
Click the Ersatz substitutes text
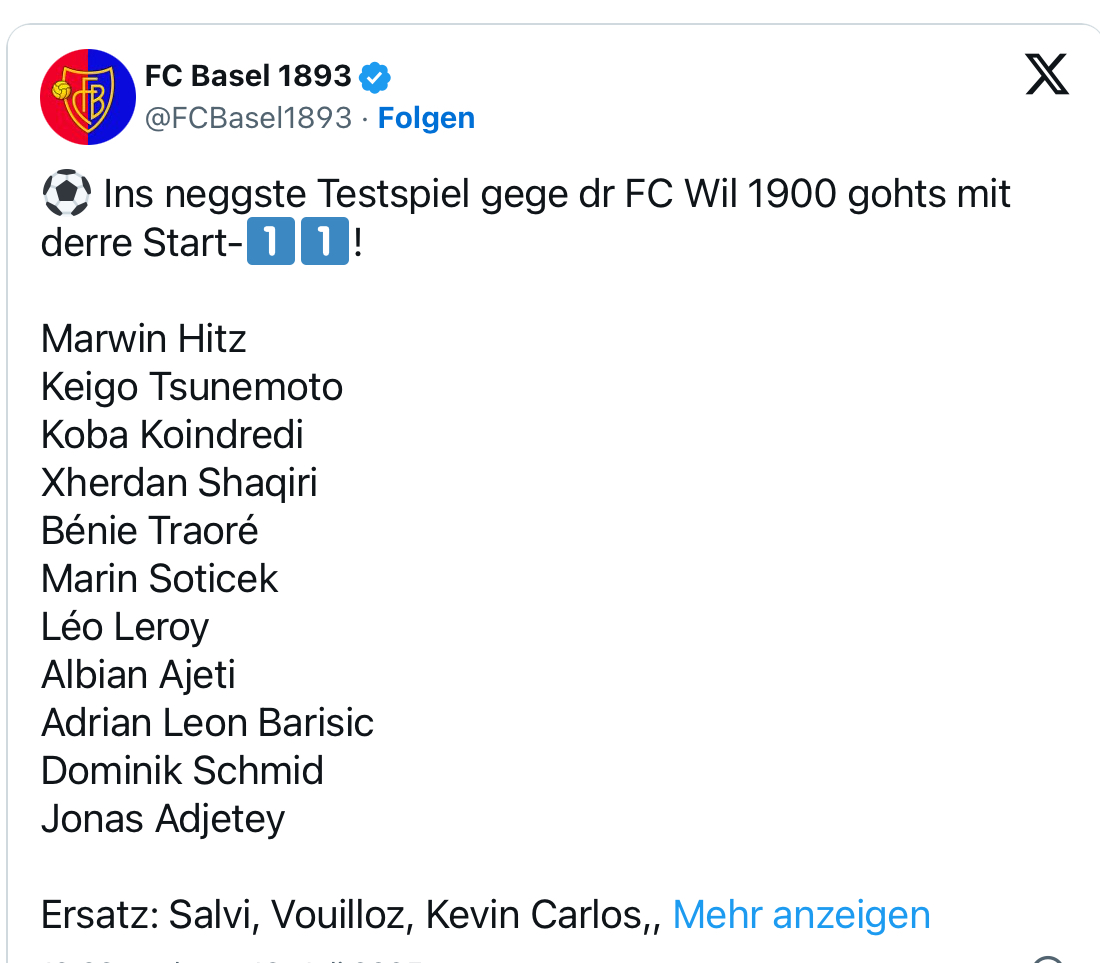350,914
